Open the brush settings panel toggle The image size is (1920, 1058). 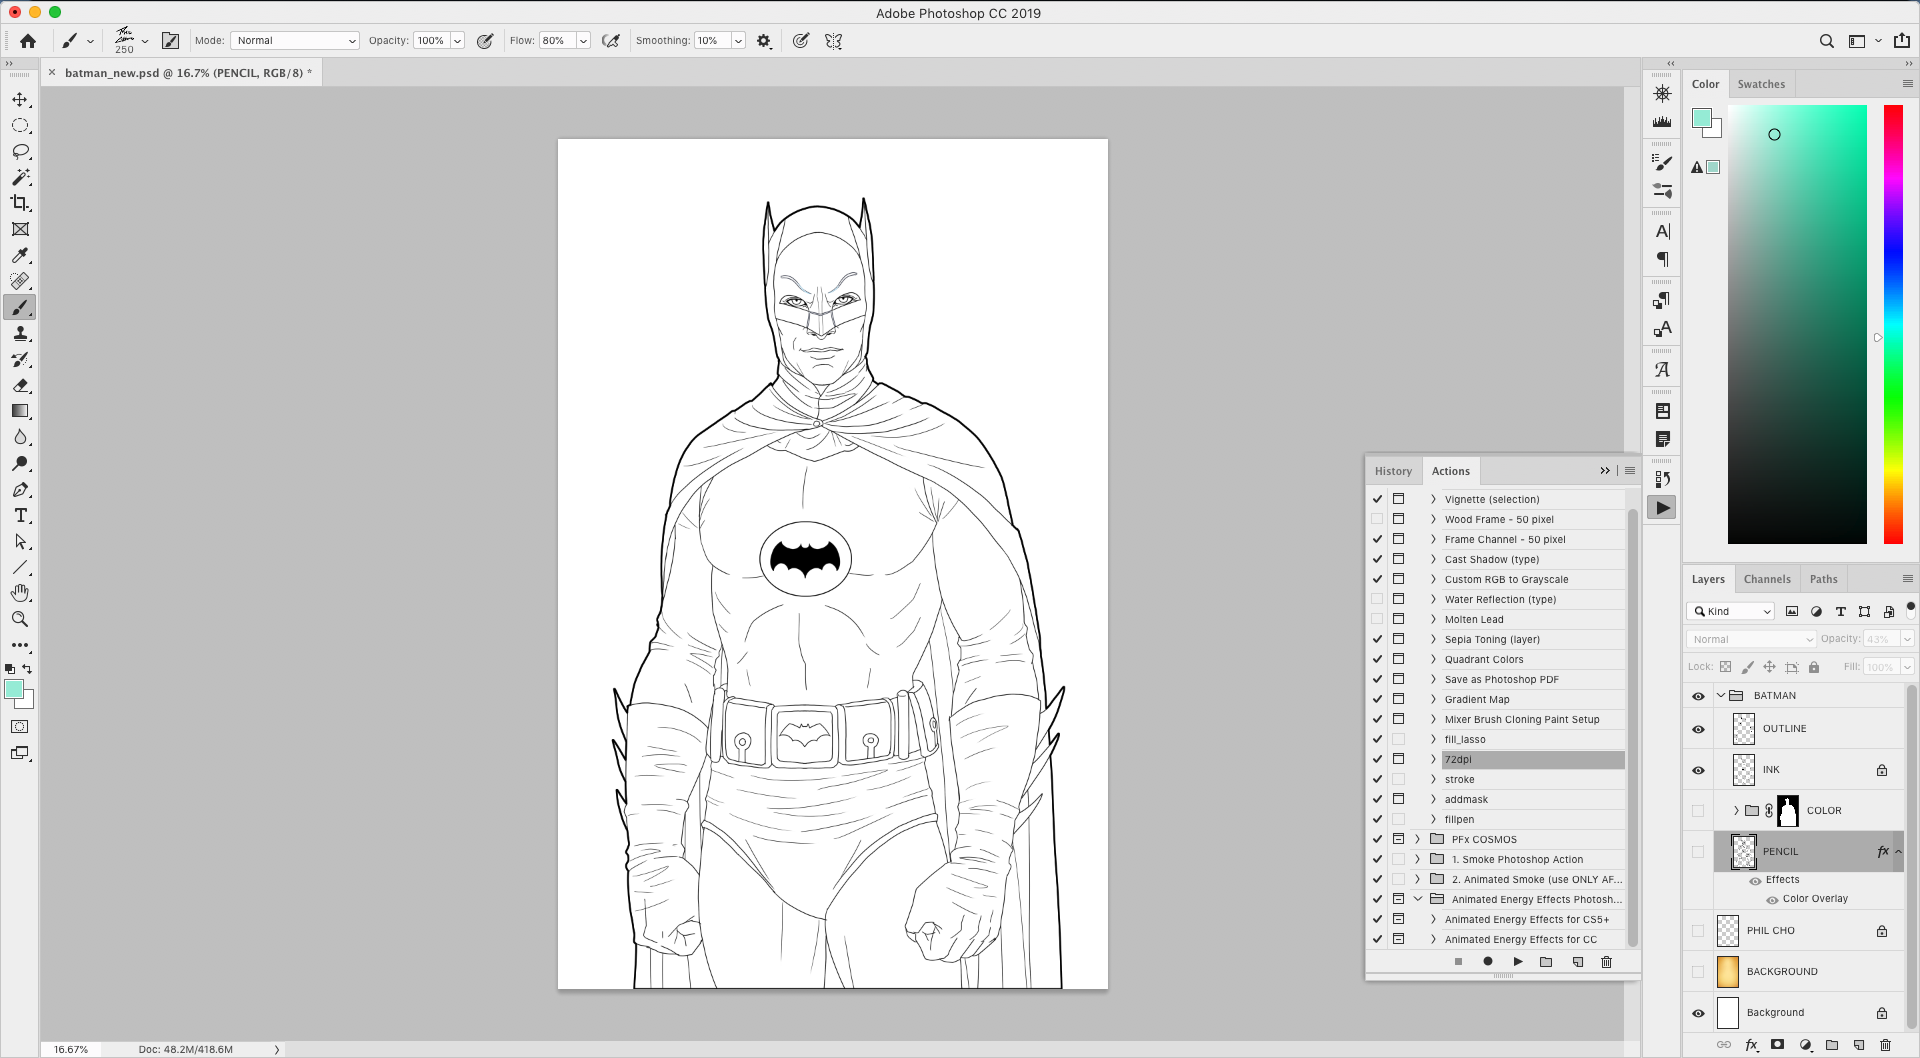(171, 41)
